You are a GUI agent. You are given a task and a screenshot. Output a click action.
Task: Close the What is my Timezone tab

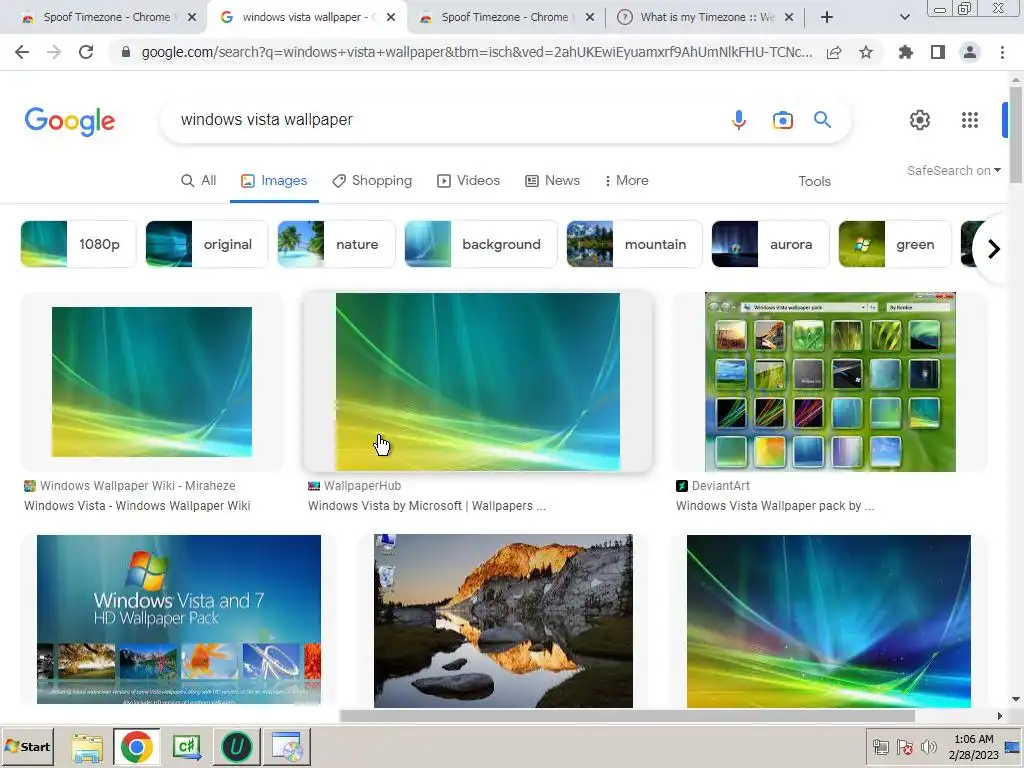click(789, 17)
